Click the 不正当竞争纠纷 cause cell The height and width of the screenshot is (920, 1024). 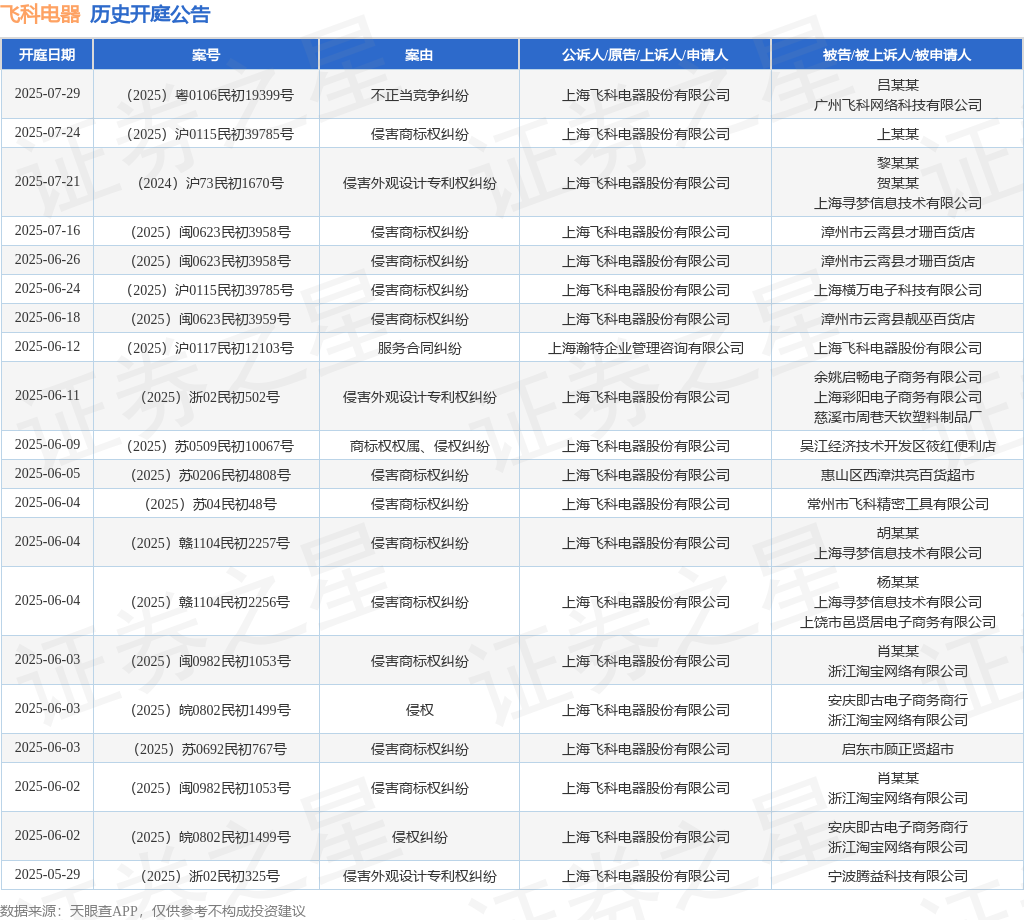[419, 95]
